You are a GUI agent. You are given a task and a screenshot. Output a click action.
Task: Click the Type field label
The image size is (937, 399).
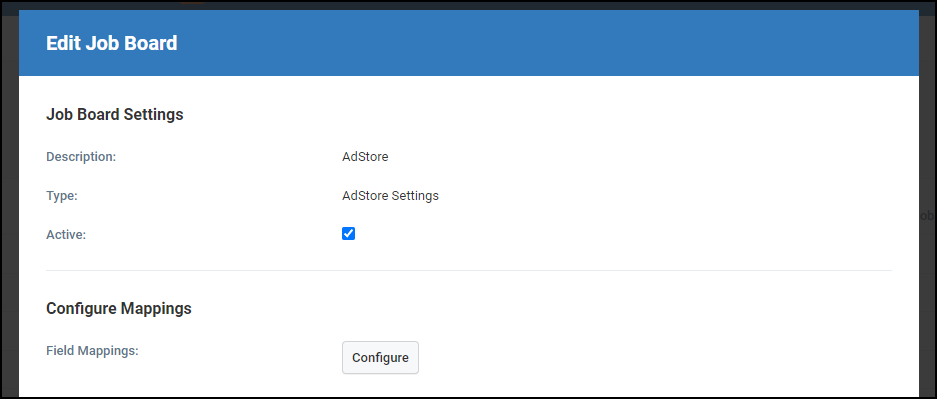(x=62, y=195)
